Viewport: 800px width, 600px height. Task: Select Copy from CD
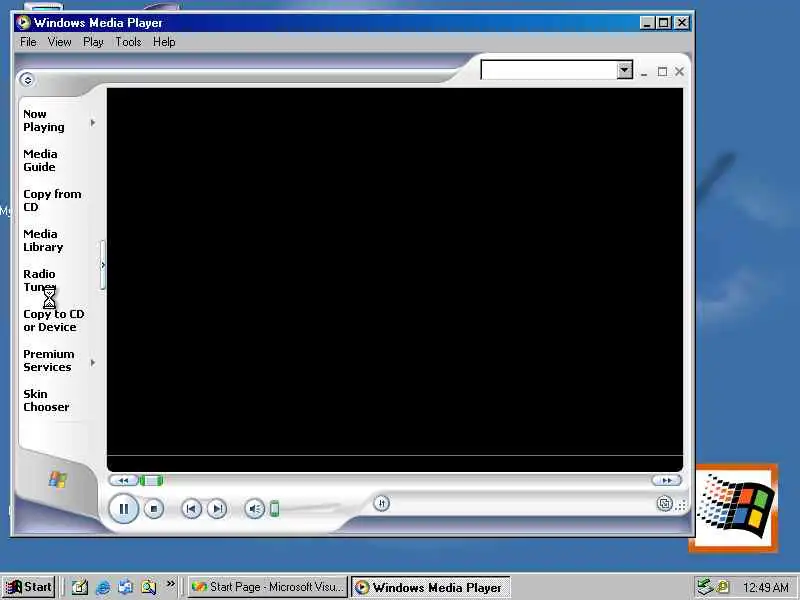[52, 201]
